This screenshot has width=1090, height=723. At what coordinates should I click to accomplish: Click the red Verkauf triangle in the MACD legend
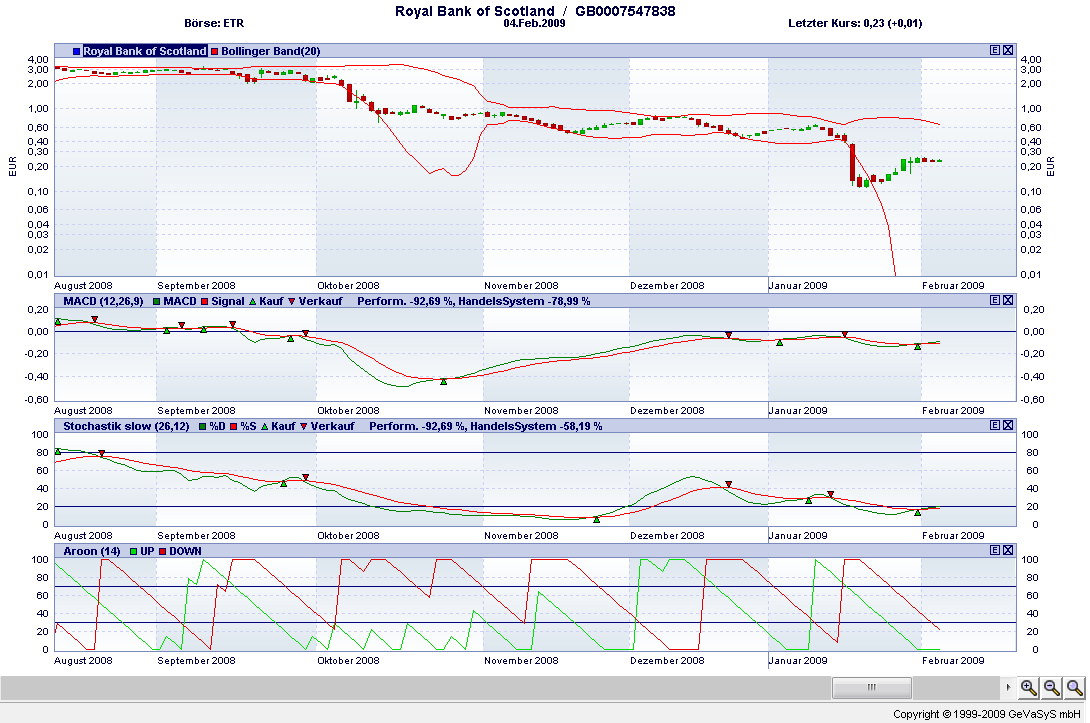click(x=292, y=302)
